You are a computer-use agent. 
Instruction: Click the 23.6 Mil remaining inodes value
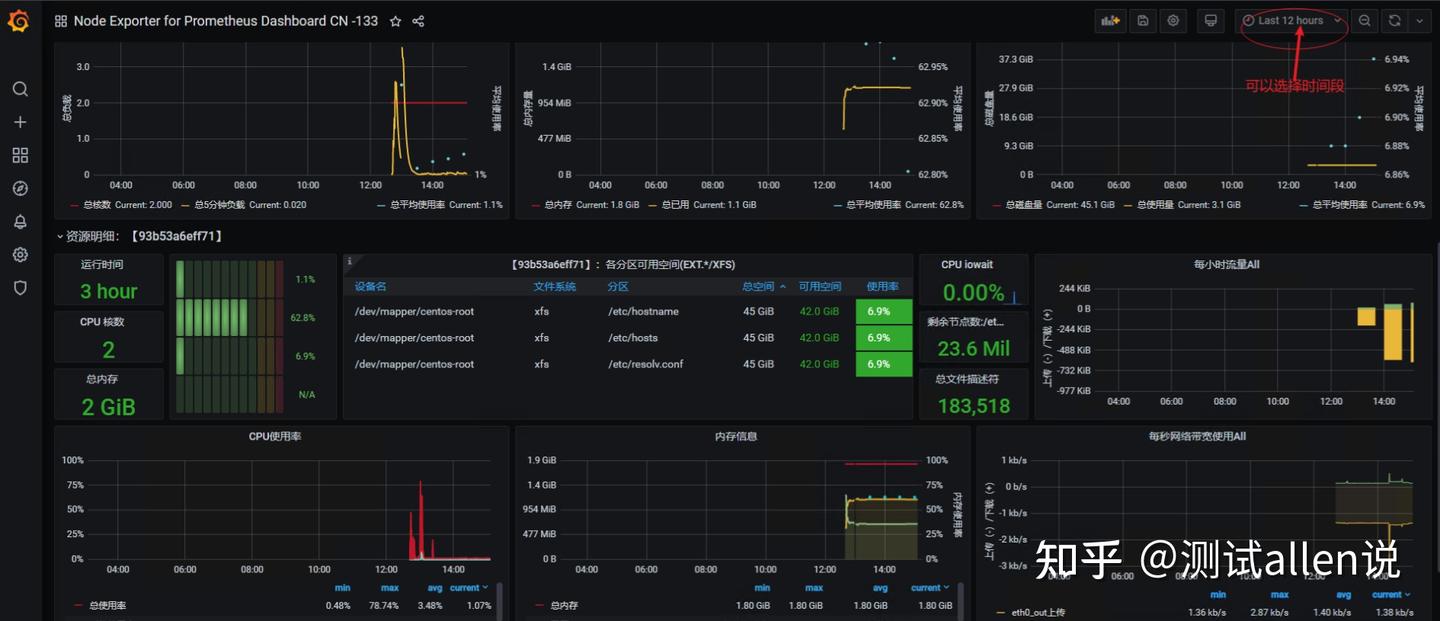974,349
